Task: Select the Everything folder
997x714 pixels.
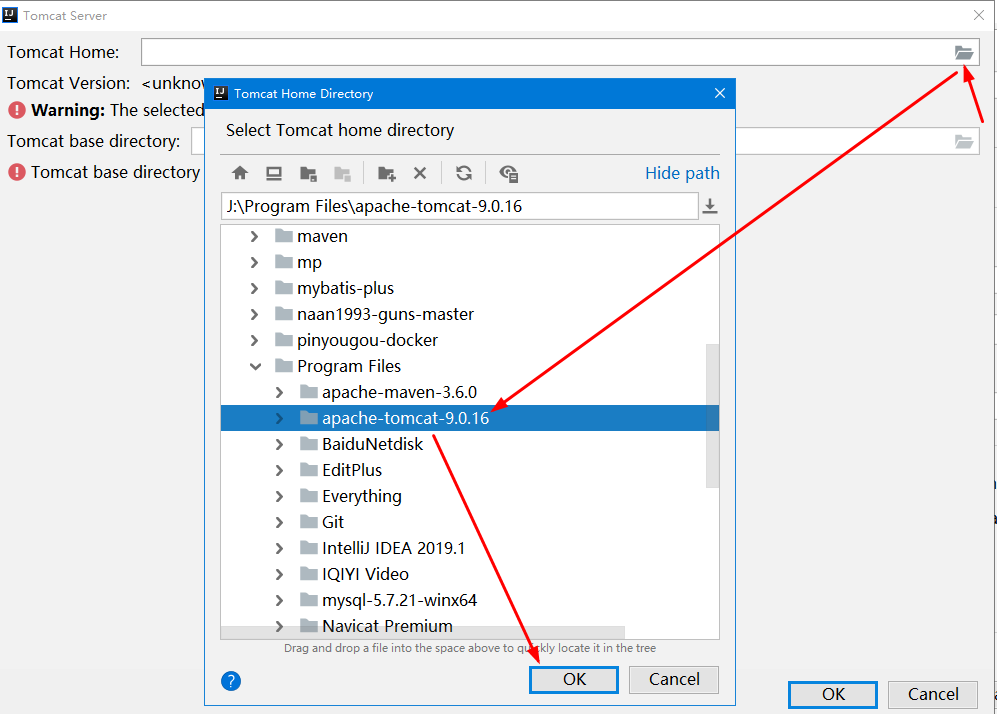Action: 361,496
